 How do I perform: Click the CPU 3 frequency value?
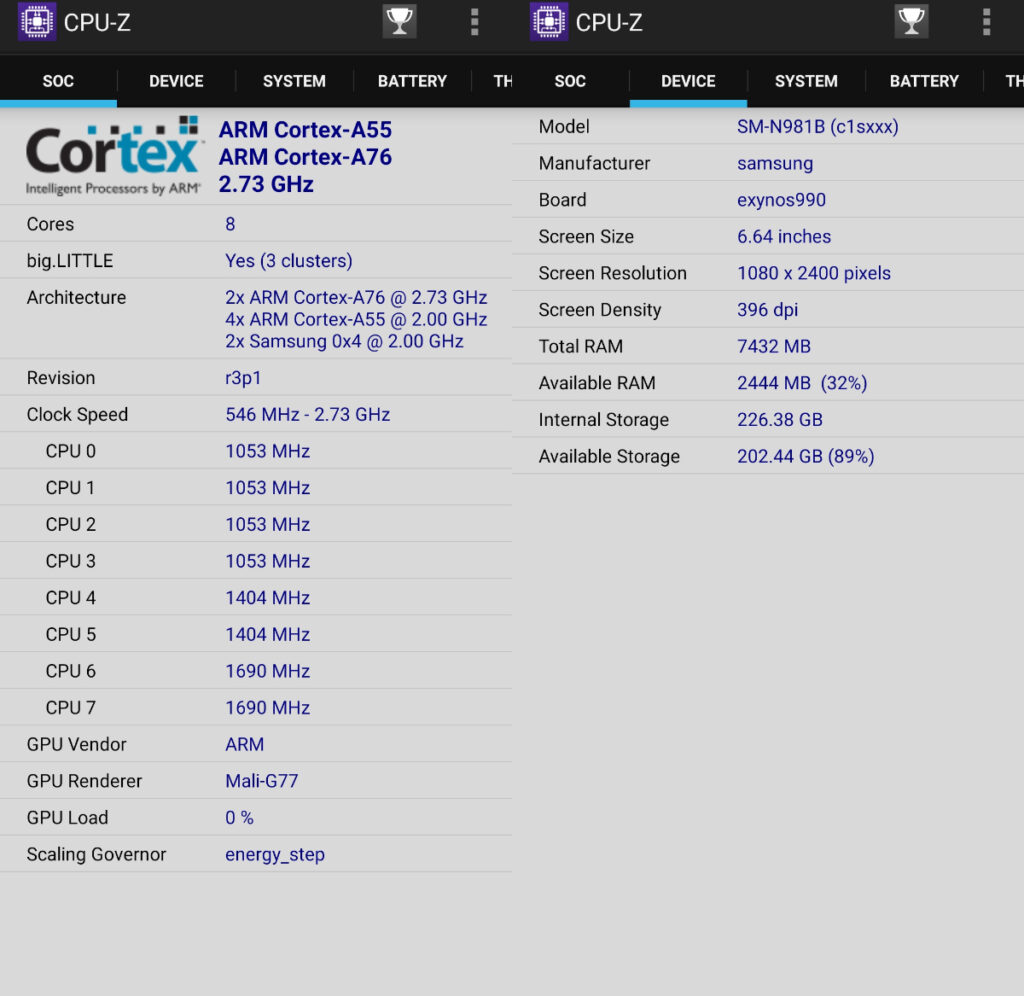(267, 561)
